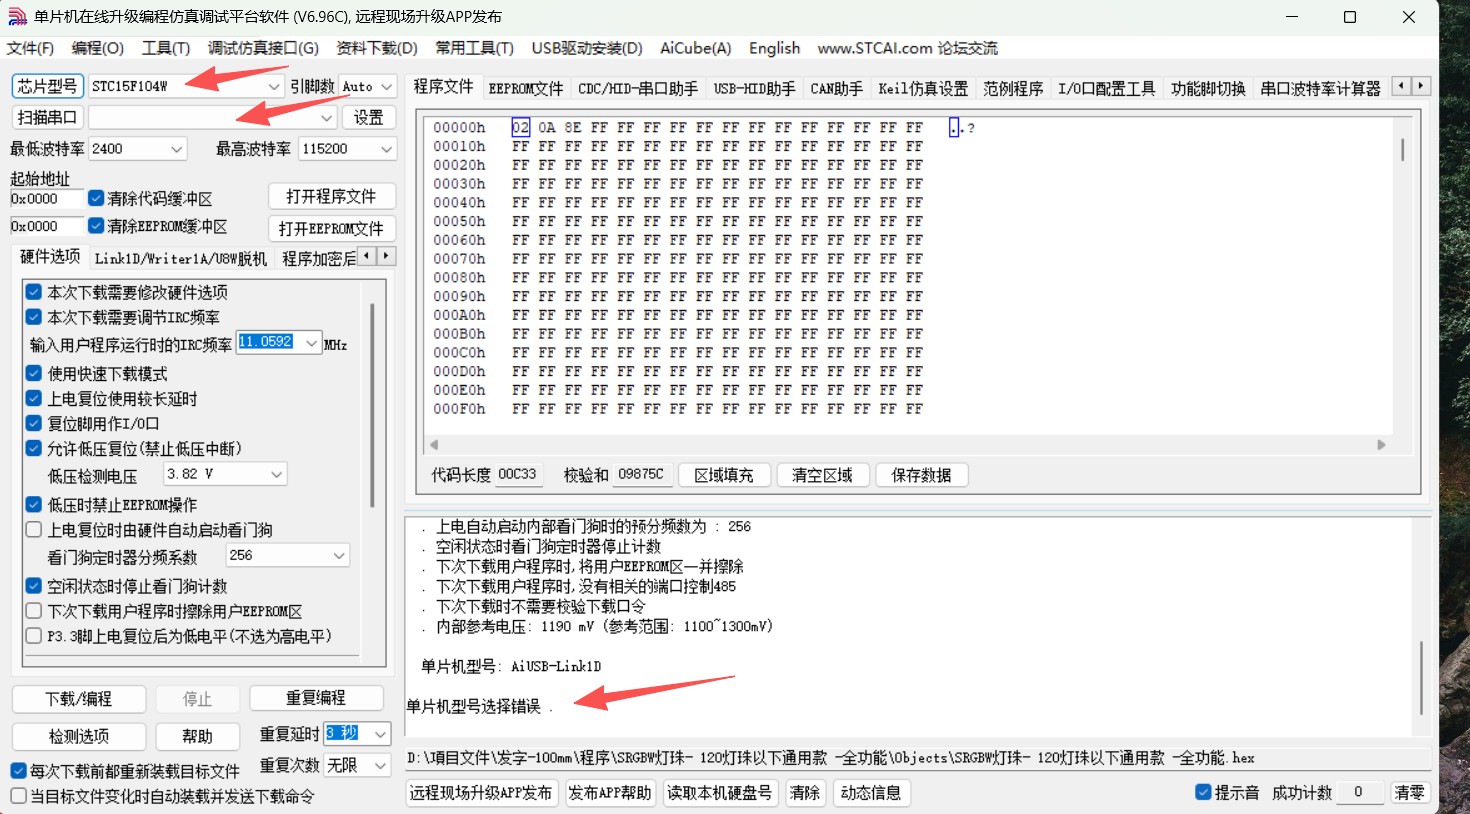Expand the 最高波特率 115200 dropdown
The image size is (1470, 814).
coord(386,149)
